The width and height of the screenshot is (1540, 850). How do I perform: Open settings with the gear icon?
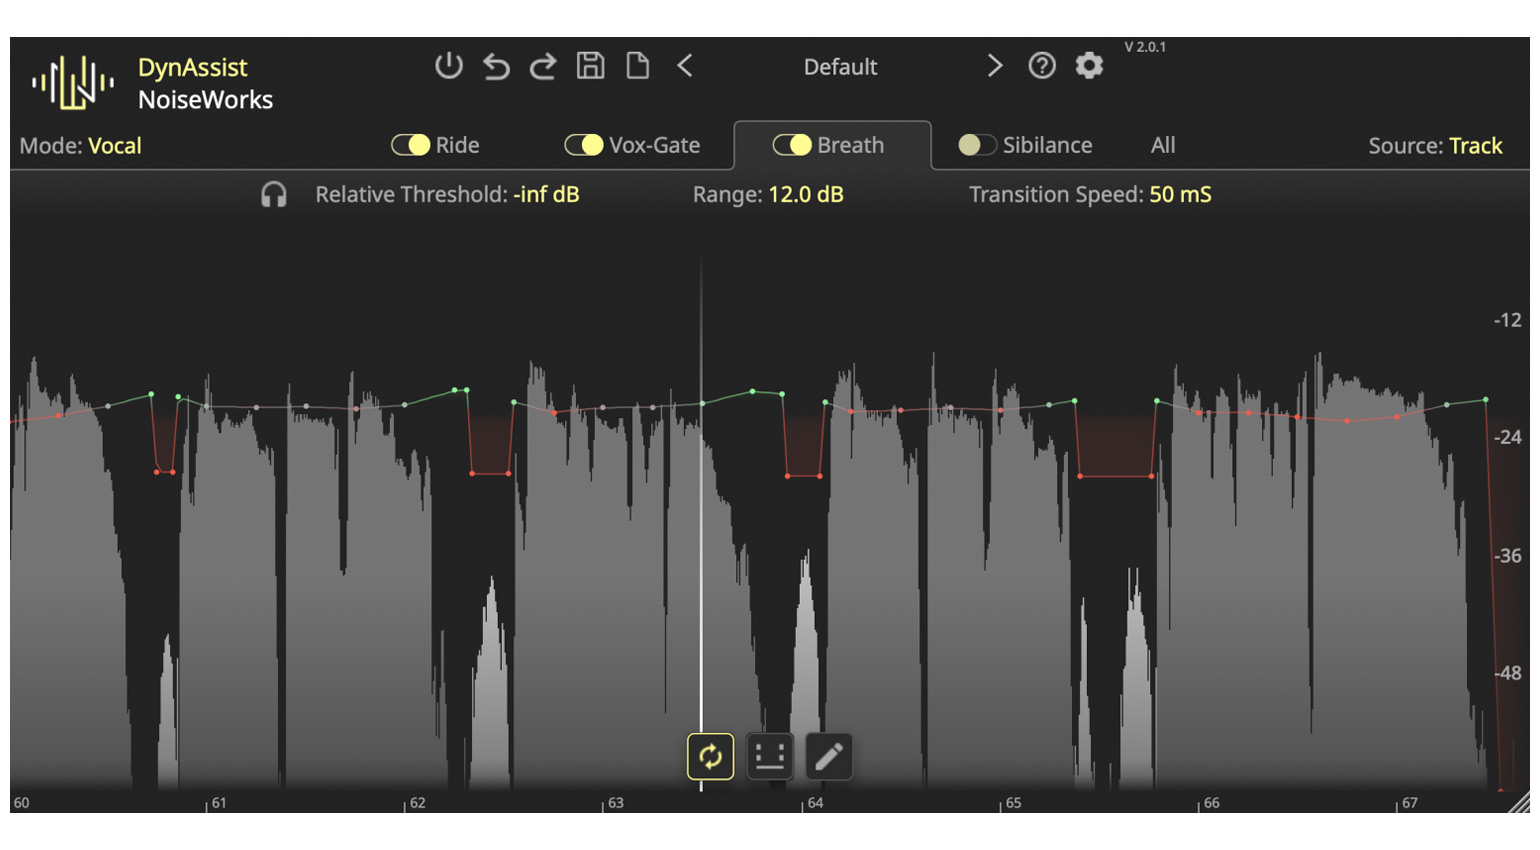pyautogui.click(x=1089, y=66)
